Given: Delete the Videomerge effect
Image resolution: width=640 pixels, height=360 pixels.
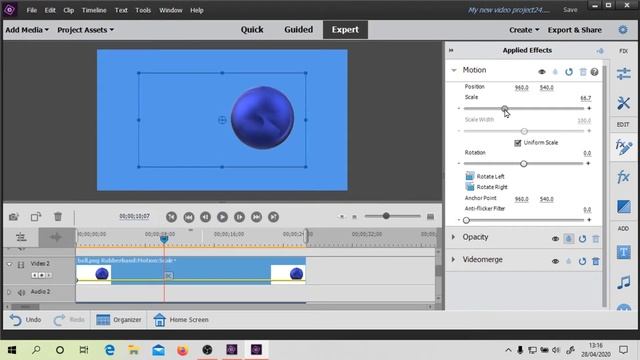Looking at the screenshot, I should tap(596, 261).
